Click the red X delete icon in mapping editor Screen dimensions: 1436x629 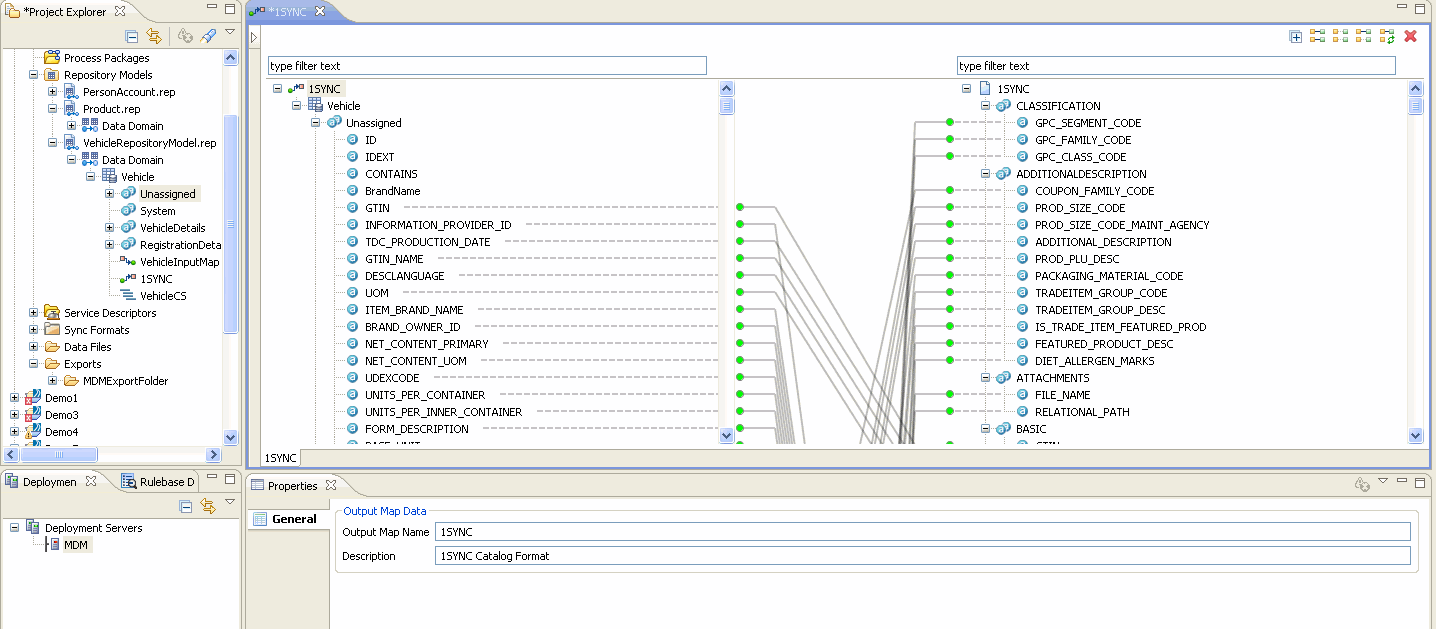pos(1411,37)
